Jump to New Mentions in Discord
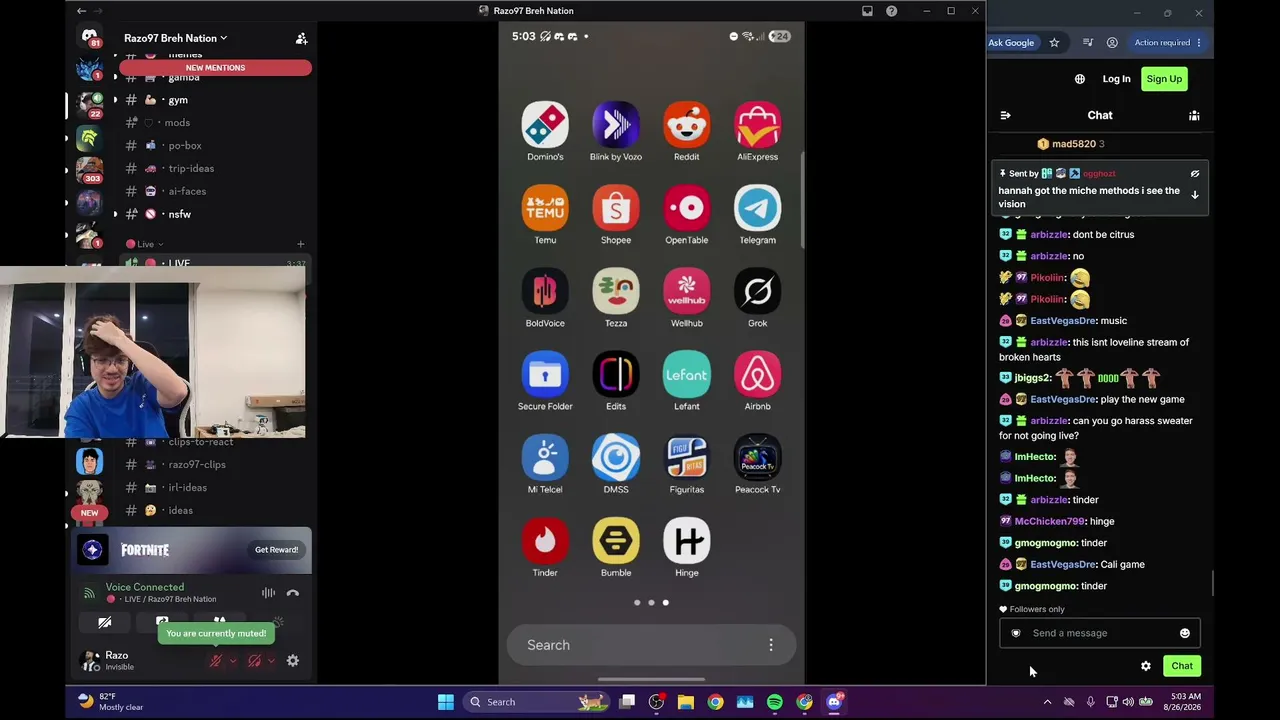Image resolution: width=1280 pixels, height=720 pixels. 215,68
